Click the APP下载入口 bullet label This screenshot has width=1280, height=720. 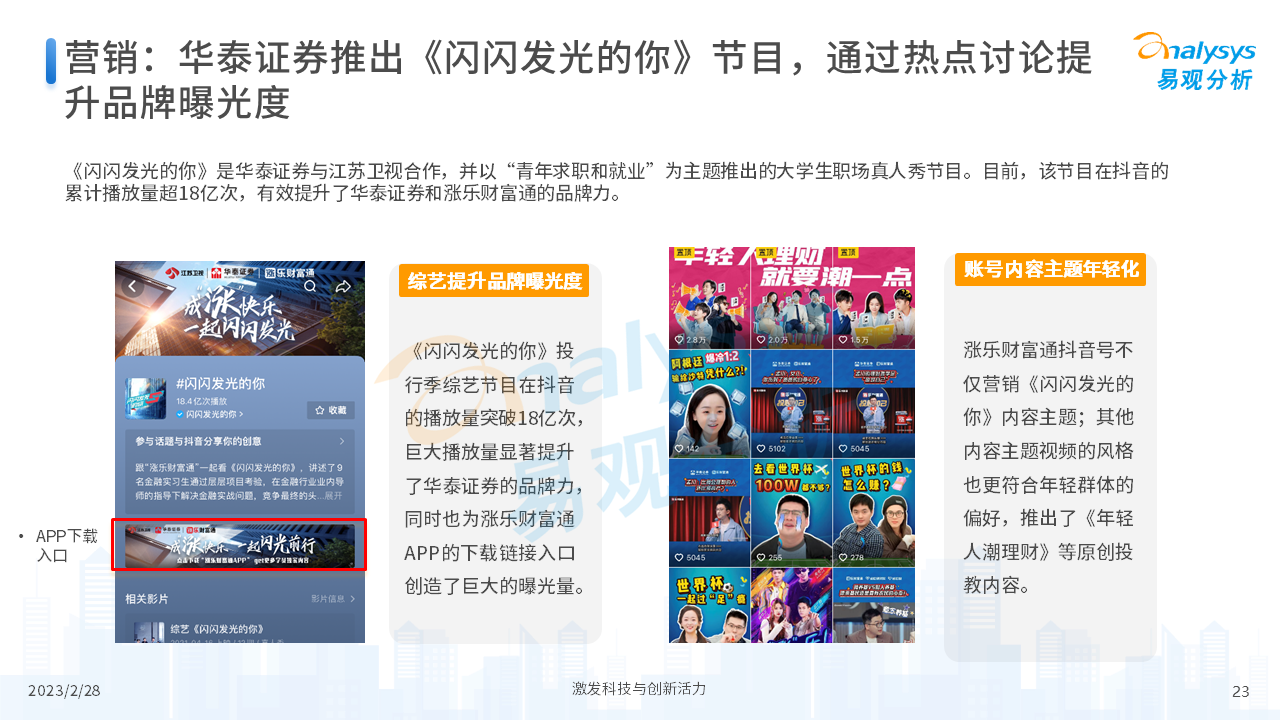click(x=66, y=545)
